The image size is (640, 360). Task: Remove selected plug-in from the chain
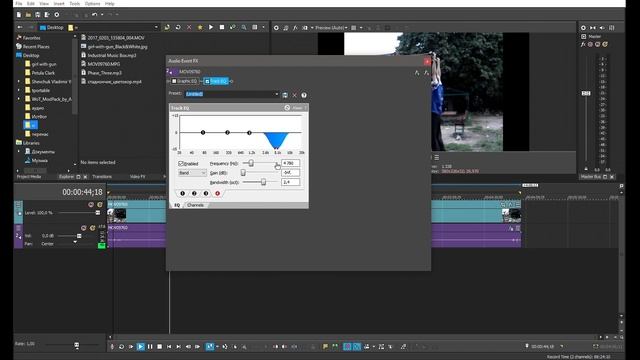[426, 73]
